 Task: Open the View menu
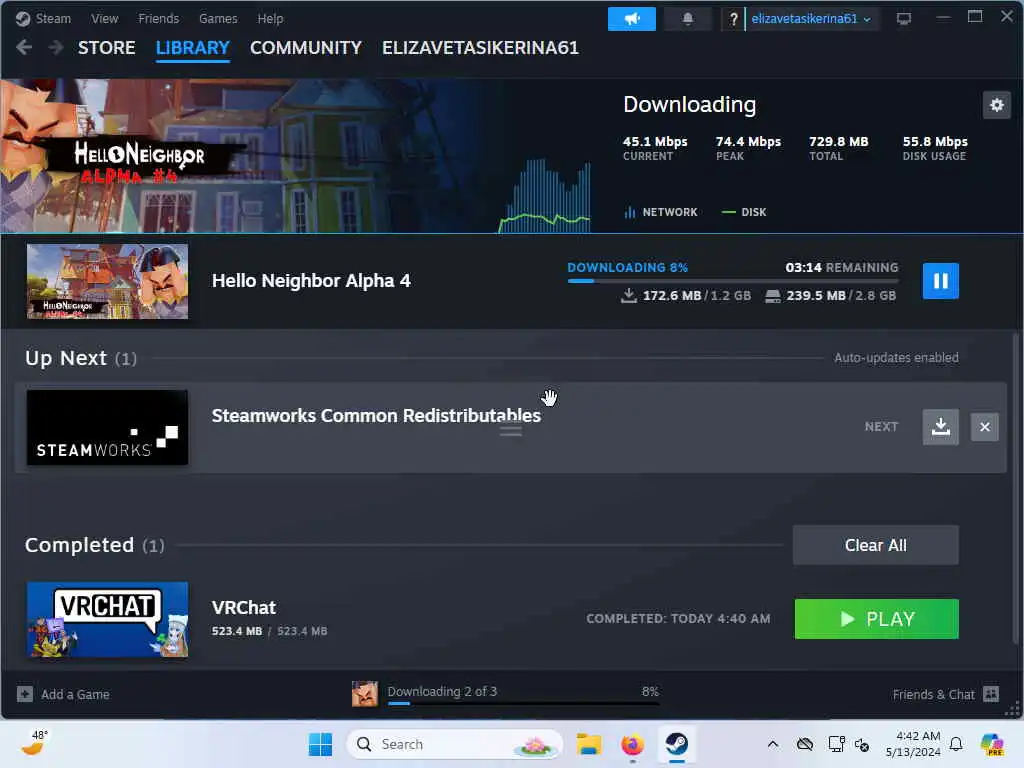104,19
